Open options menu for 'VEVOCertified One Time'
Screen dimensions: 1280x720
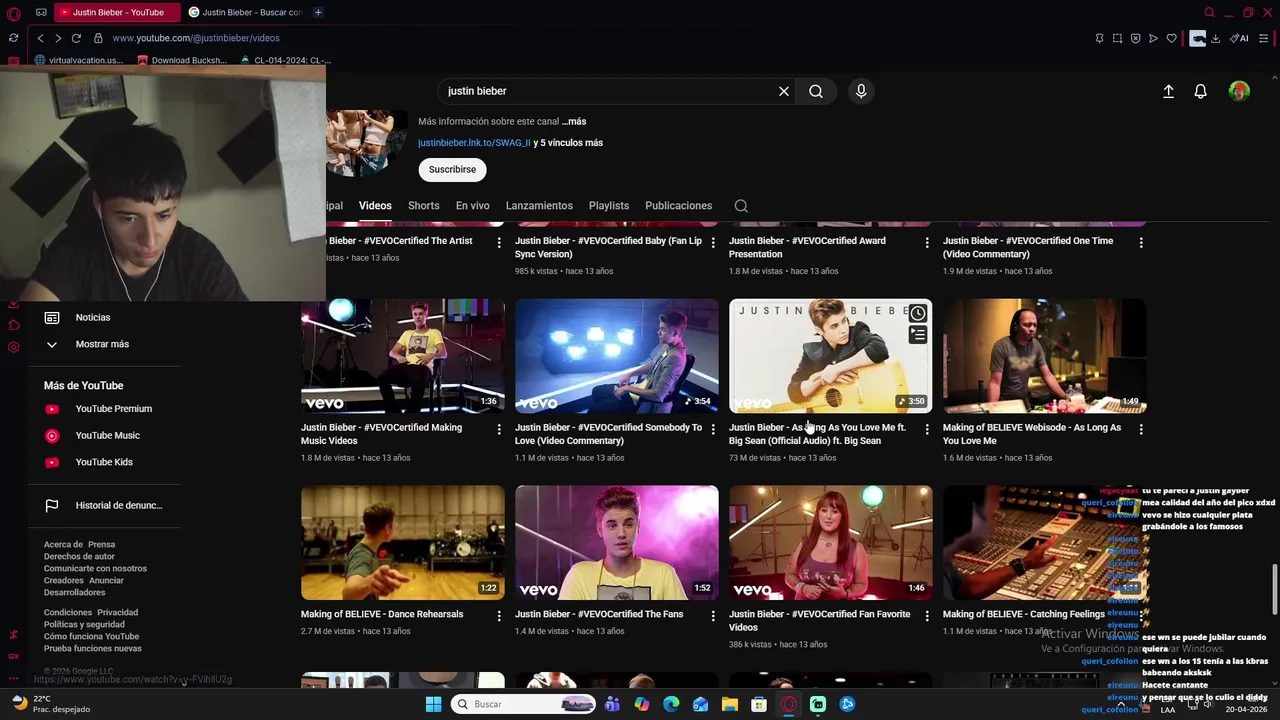(x=1141, y=242)
